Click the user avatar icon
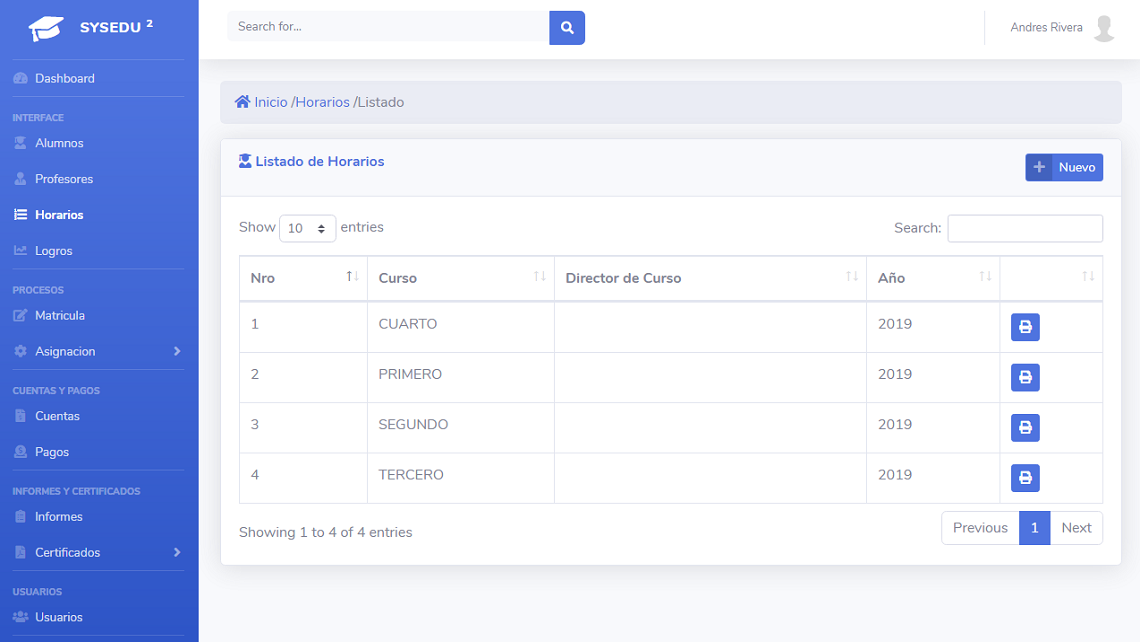The image size is (1140, 642). (1104, 28)
